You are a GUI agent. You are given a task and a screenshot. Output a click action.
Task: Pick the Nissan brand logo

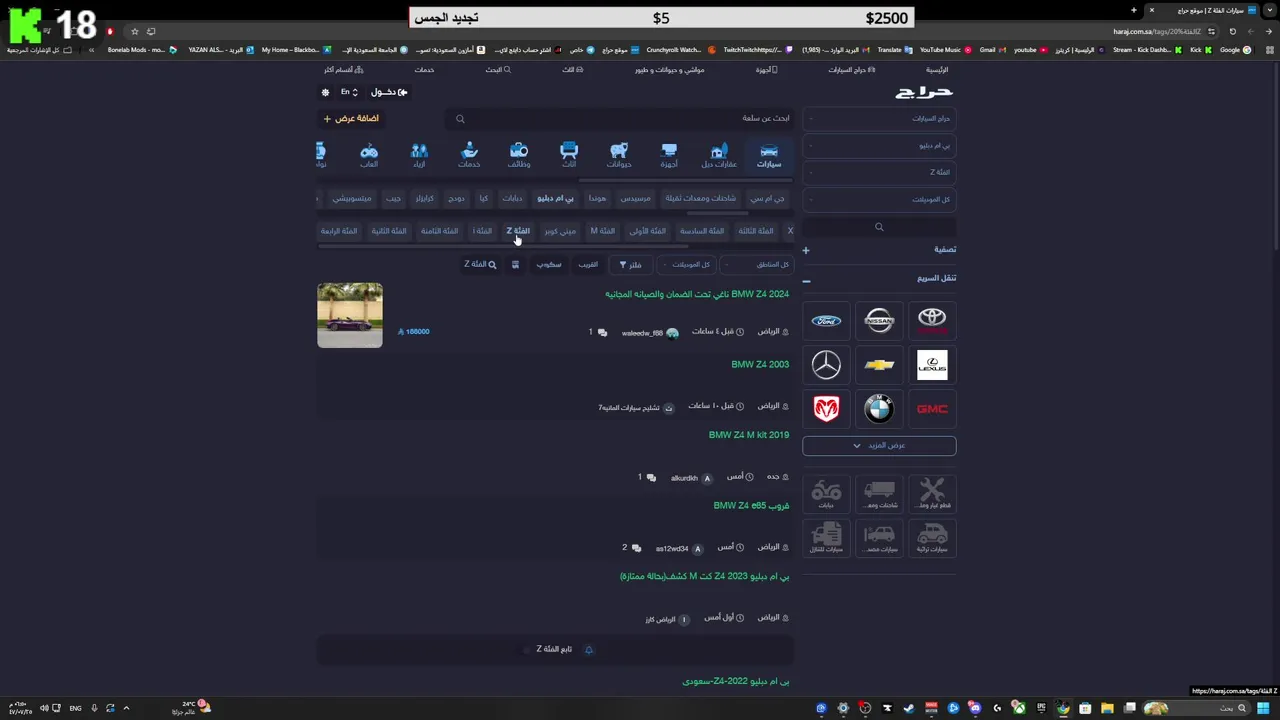pos(879,321)
